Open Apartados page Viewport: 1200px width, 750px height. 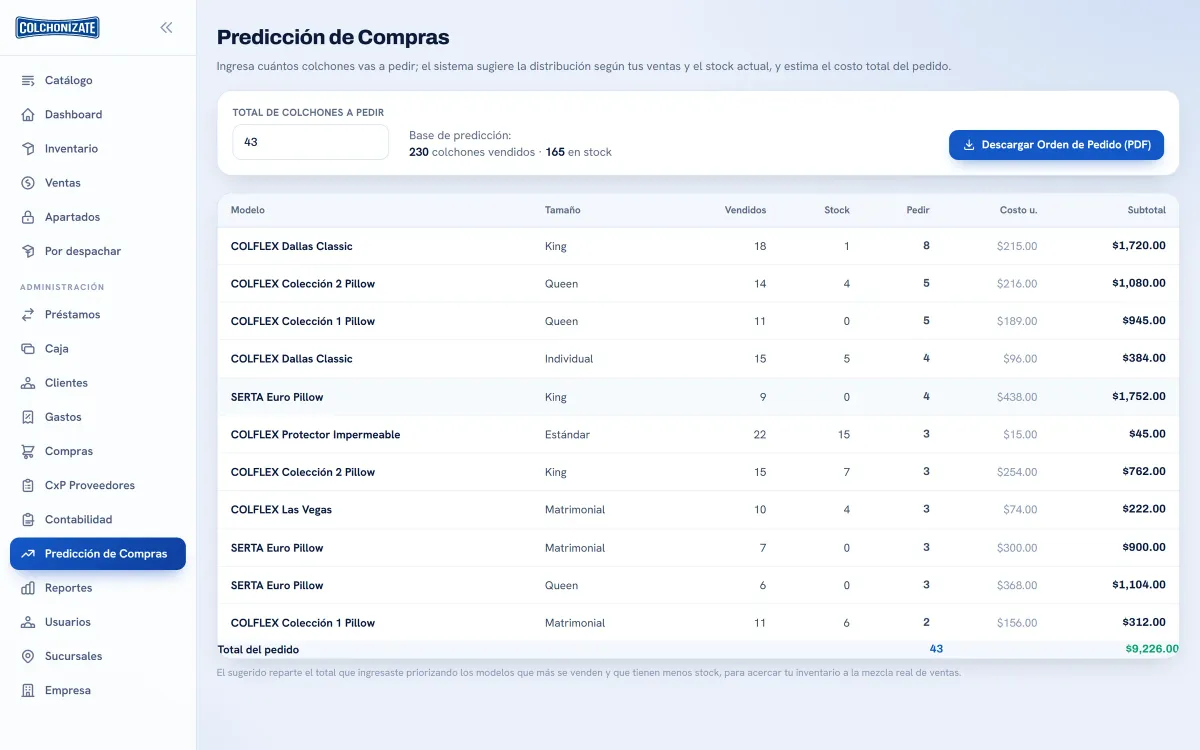pyautogui.click(x=98, y=217)
